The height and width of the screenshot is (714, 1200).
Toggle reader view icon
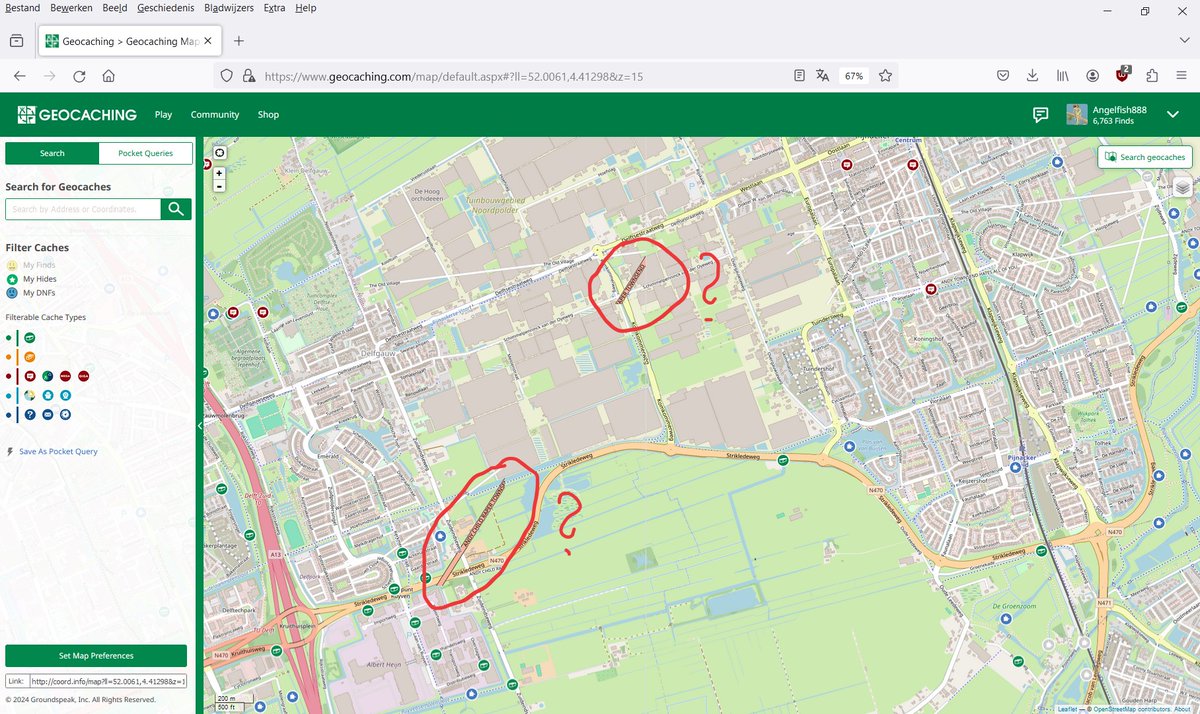[799, 76]
